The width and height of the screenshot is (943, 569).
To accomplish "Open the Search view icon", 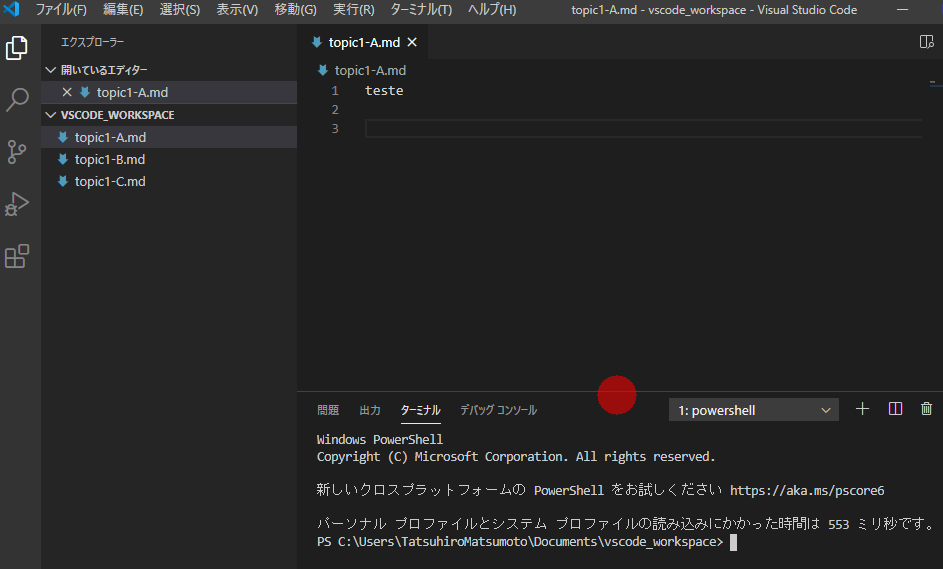I will [x=17, y=100].
